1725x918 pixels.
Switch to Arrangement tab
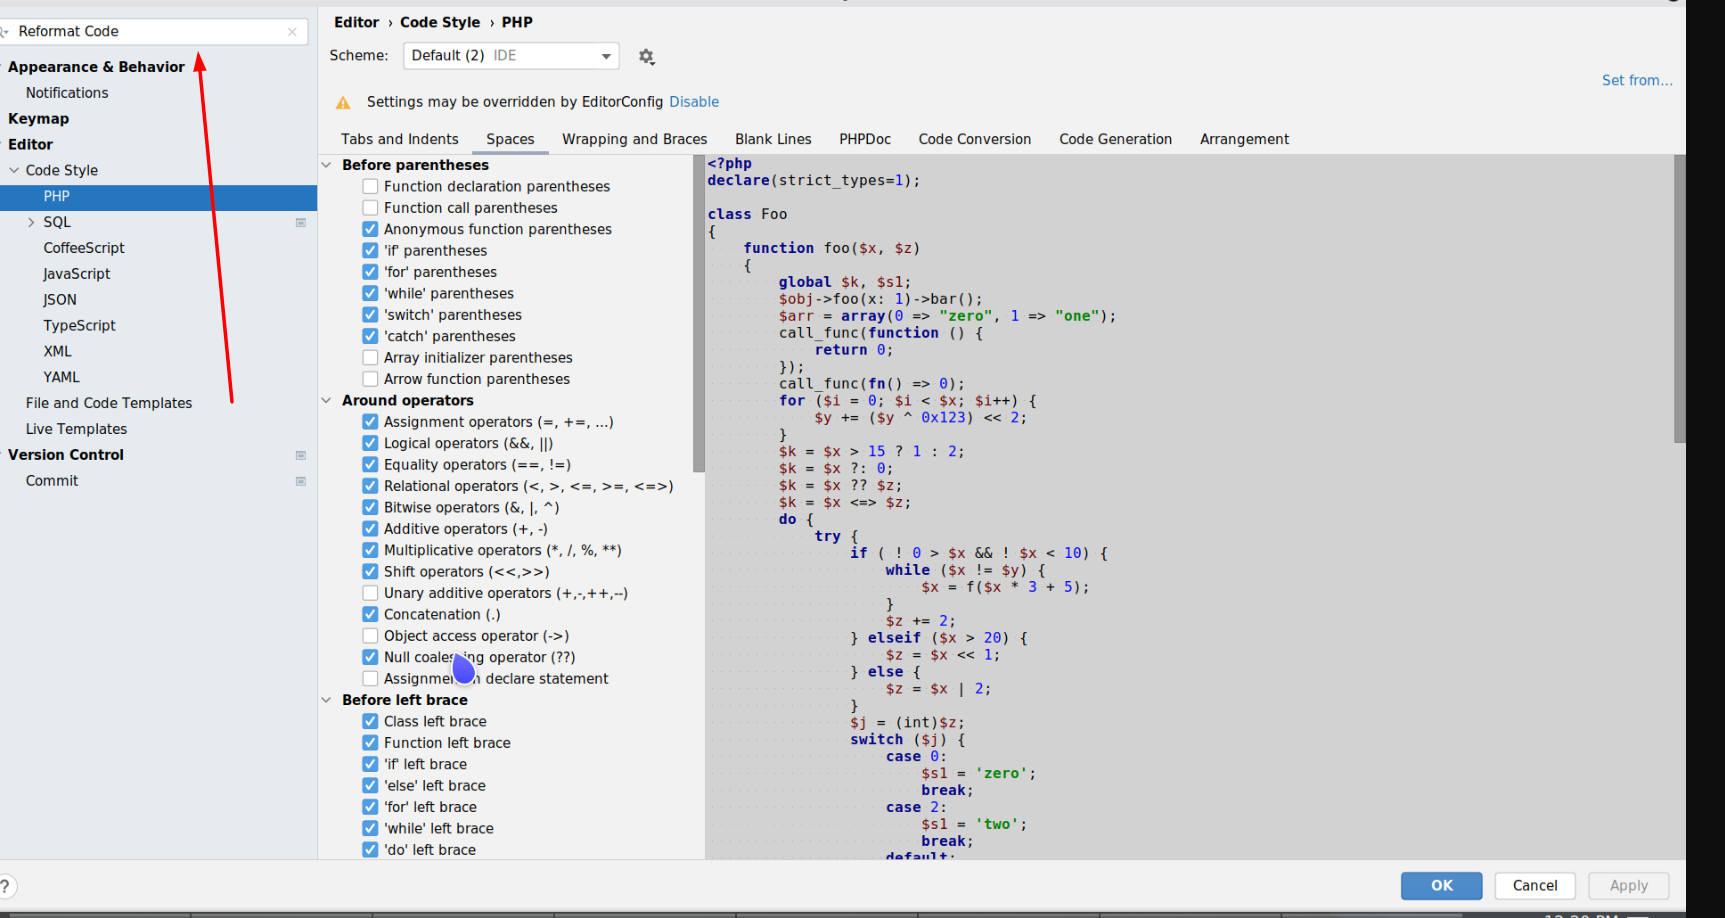[1244, 139]
